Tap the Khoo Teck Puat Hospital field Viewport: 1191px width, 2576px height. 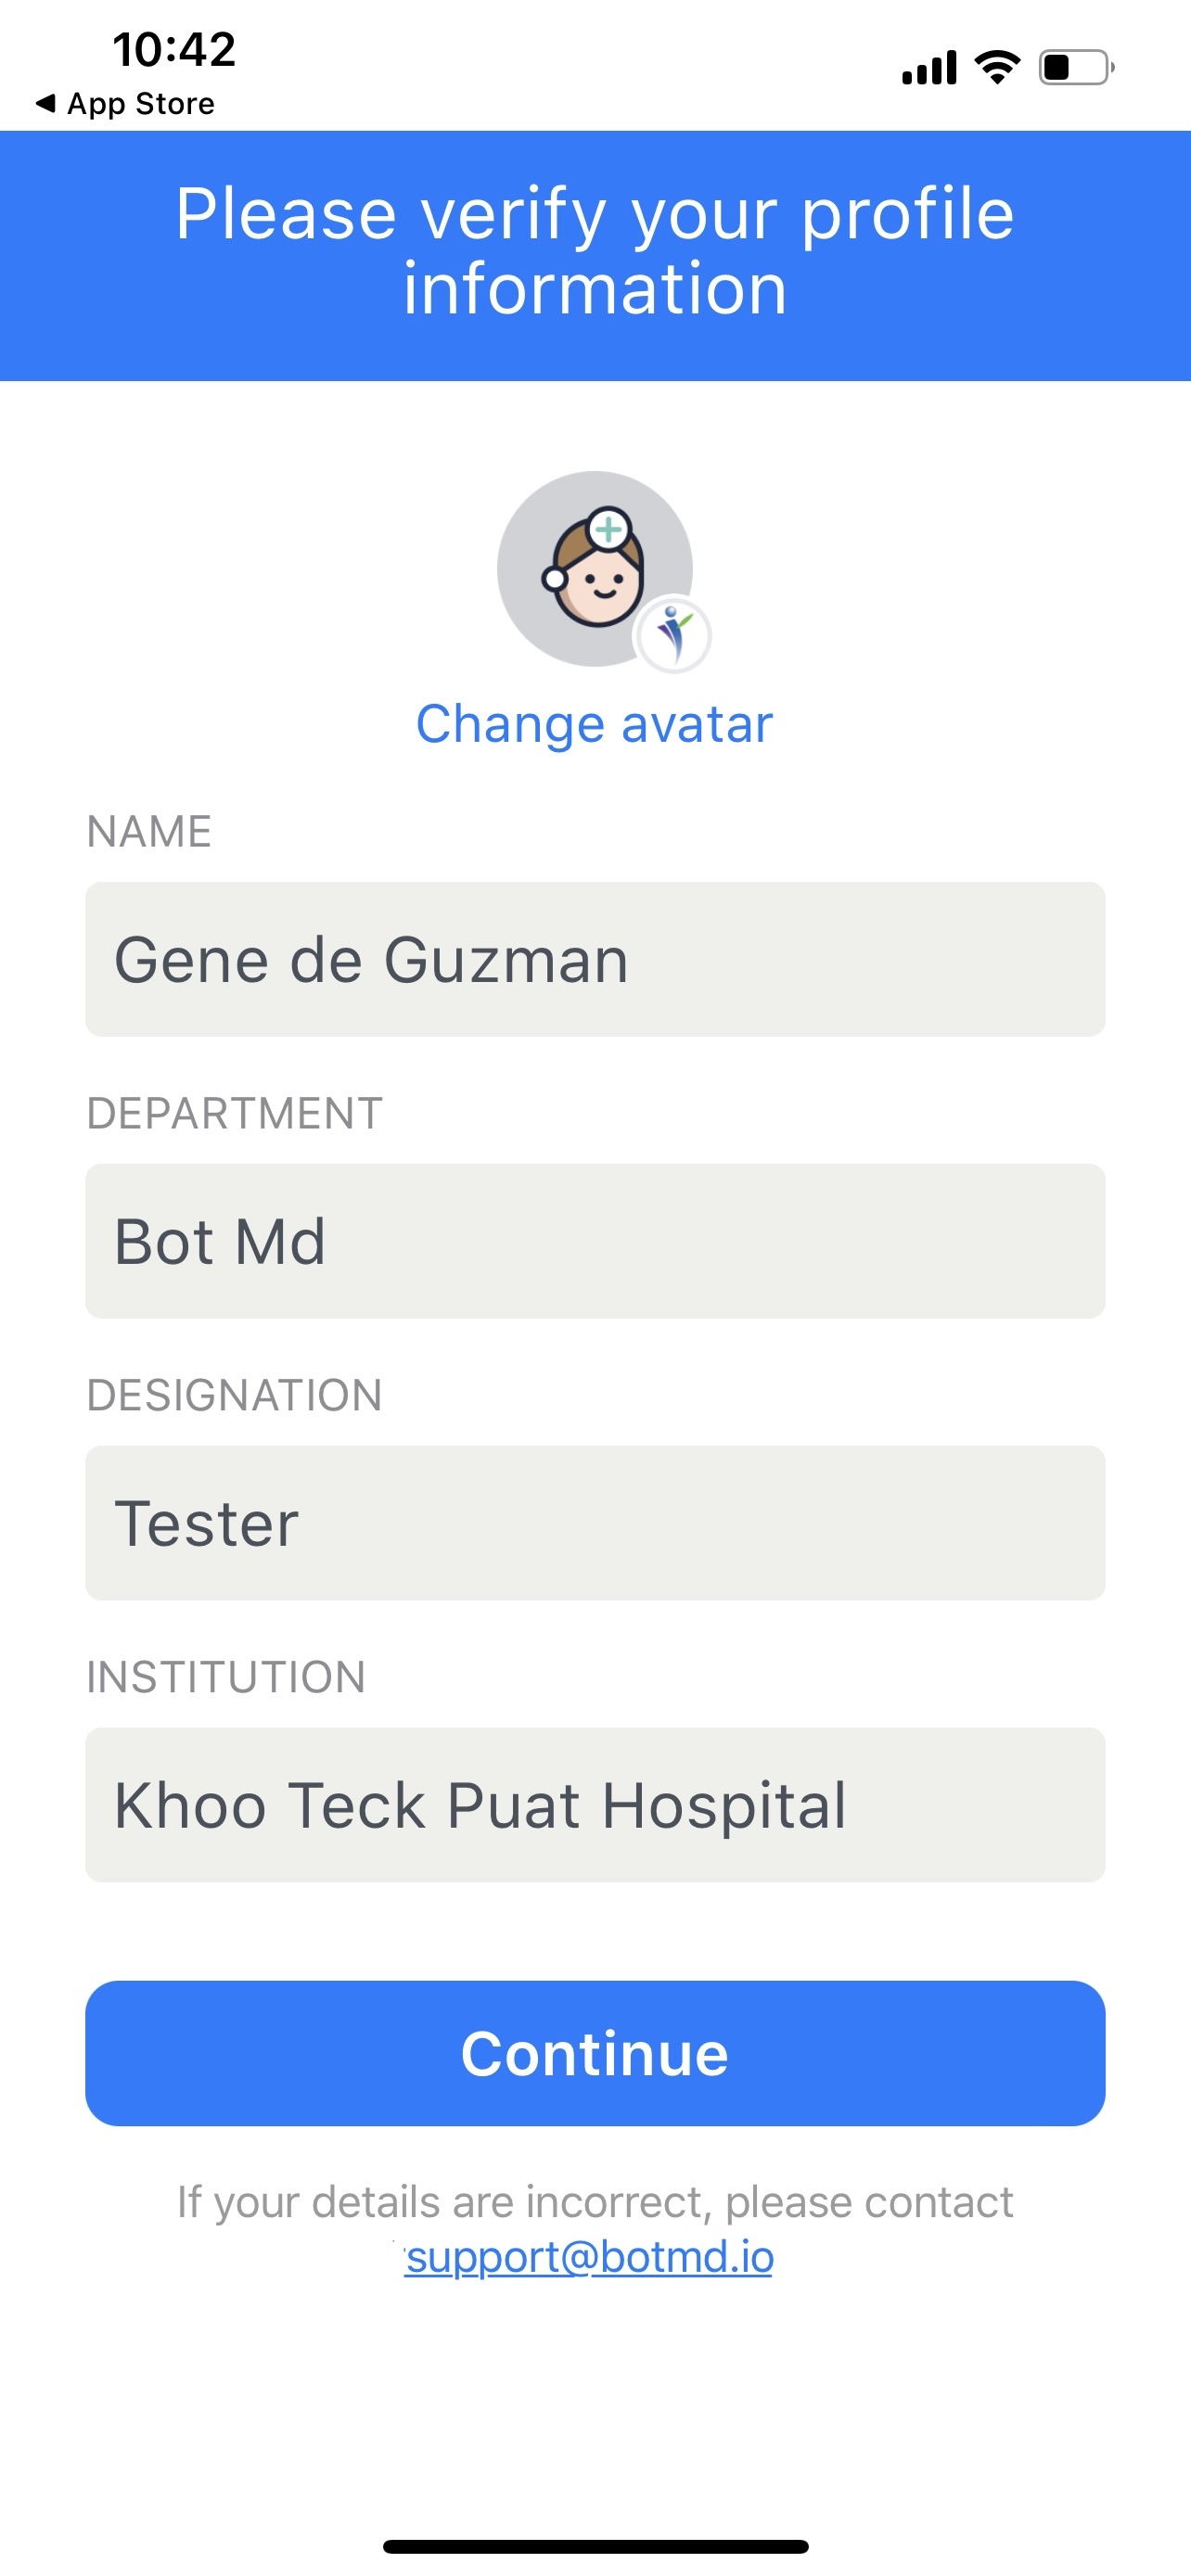[x=595, y=1805]
